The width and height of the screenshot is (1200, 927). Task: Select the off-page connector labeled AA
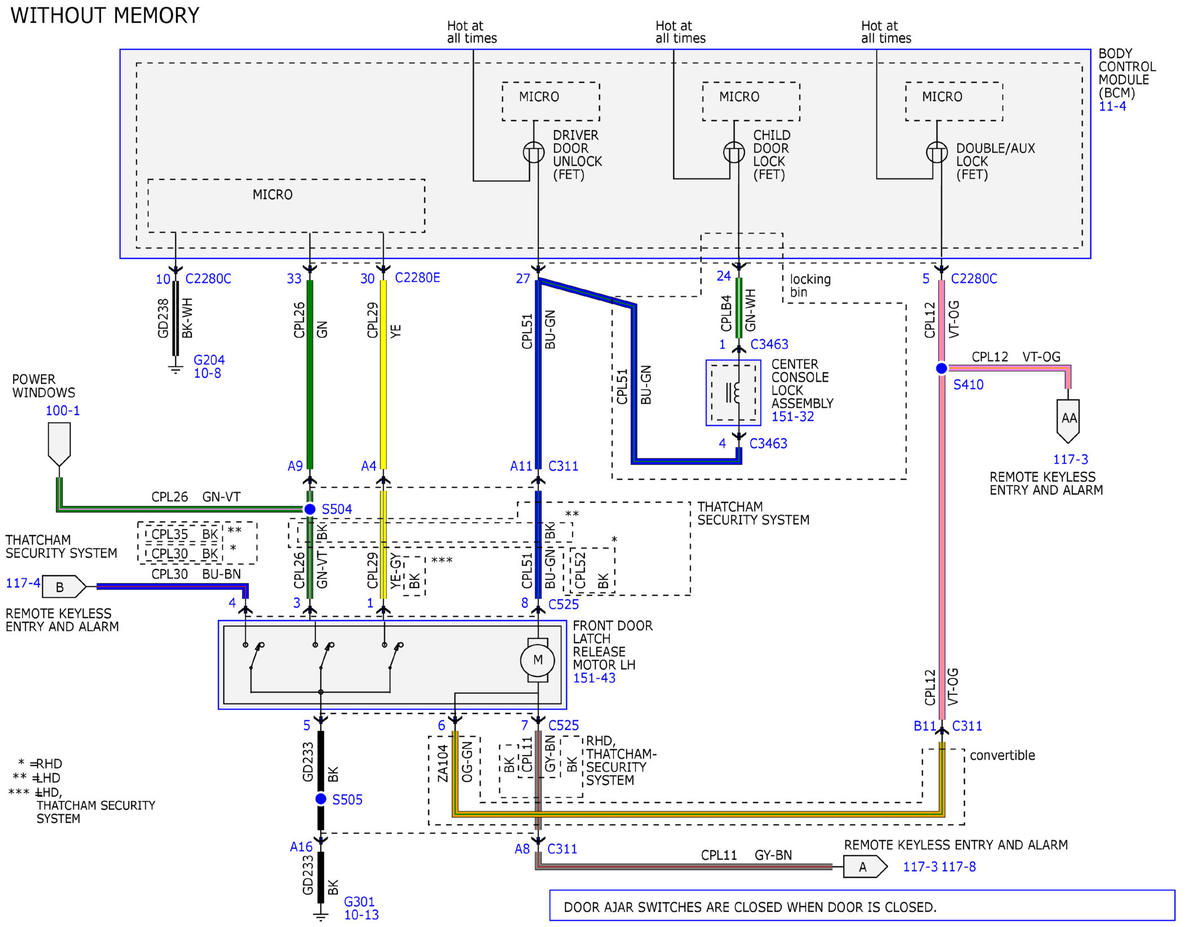[1069, 420]
